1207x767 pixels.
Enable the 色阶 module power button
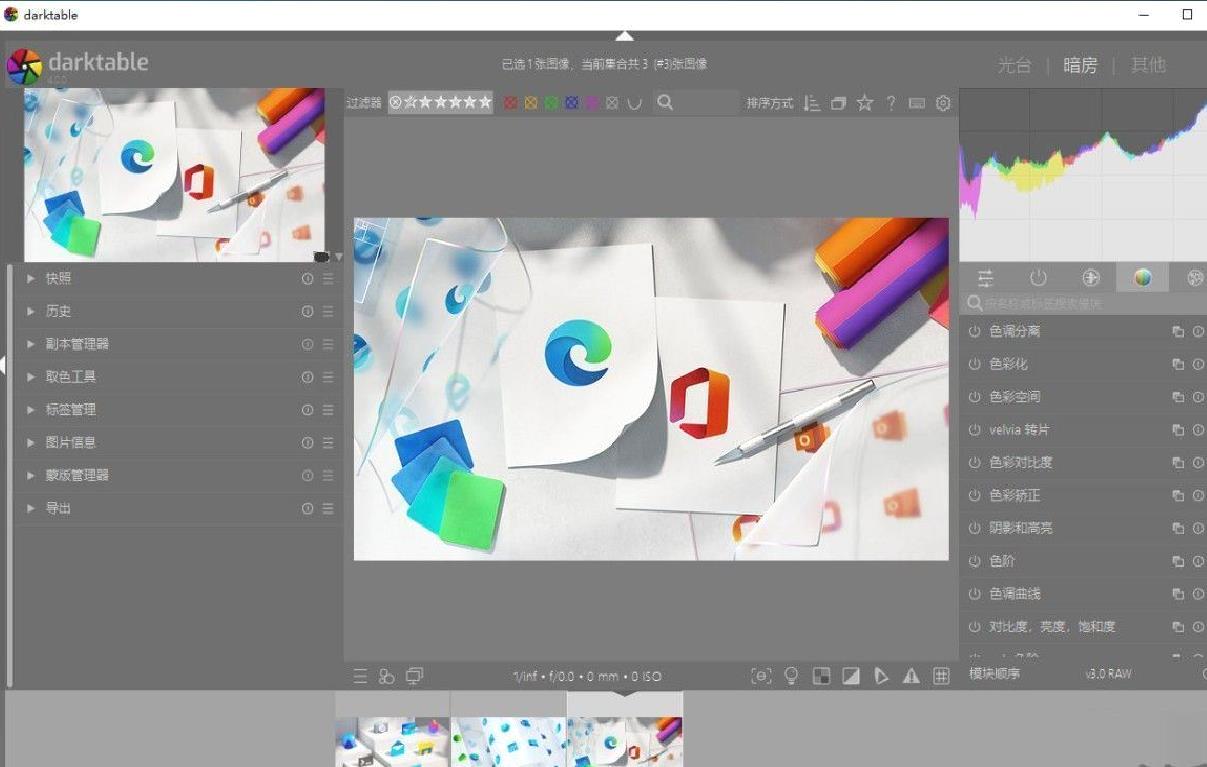pos(974,561)
